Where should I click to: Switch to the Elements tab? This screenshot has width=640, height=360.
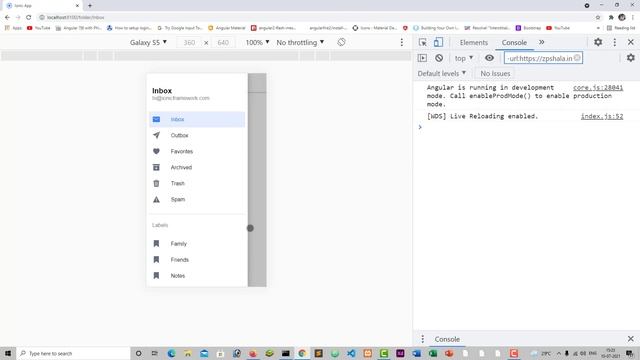tap(473, 42)
